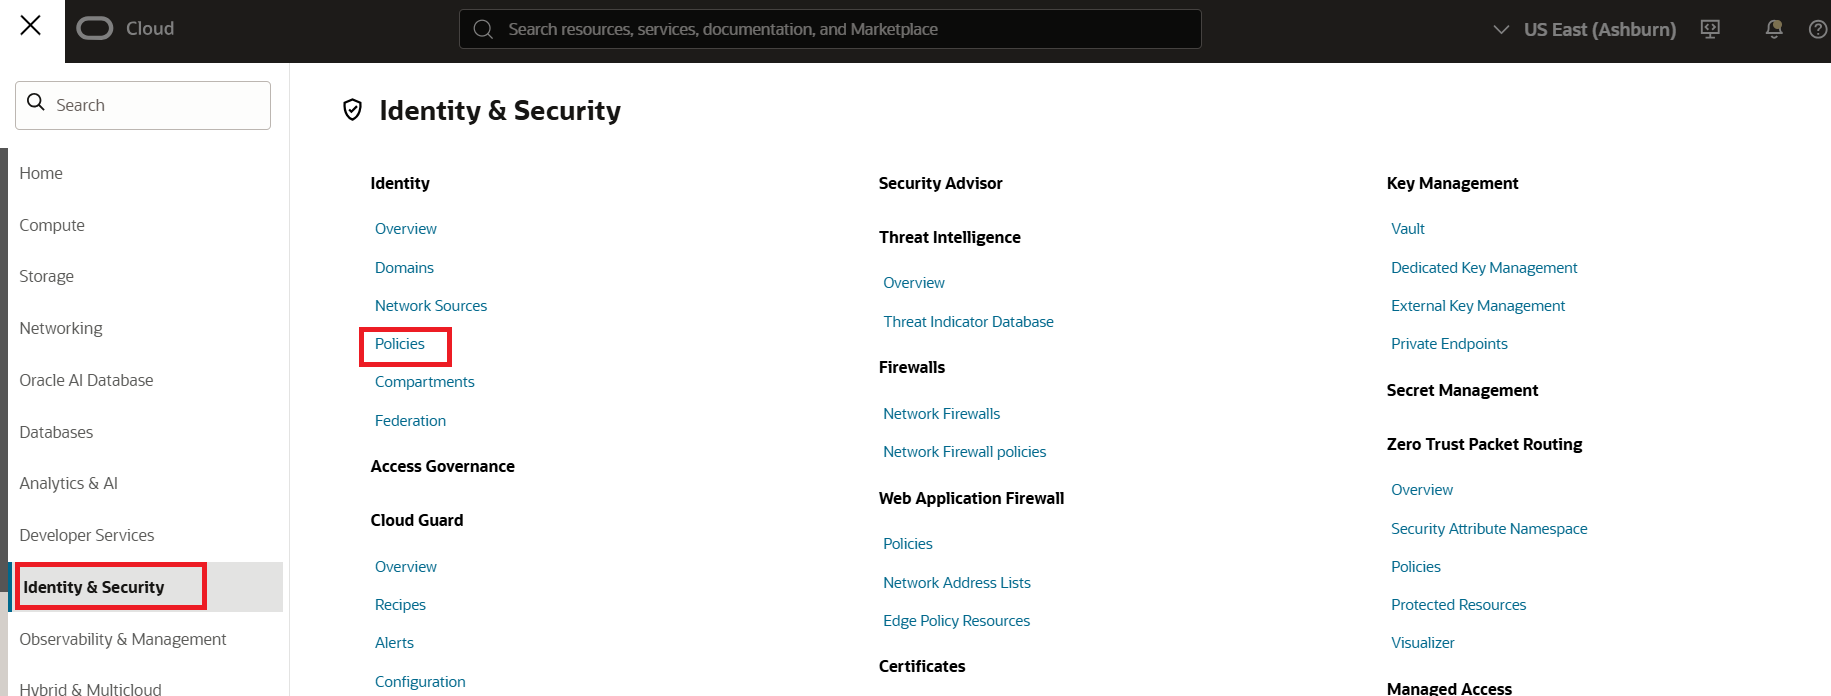Select Hybrid & Multicloud in the menu
This screenshot has width=1831, height=696.
point(90,688)
